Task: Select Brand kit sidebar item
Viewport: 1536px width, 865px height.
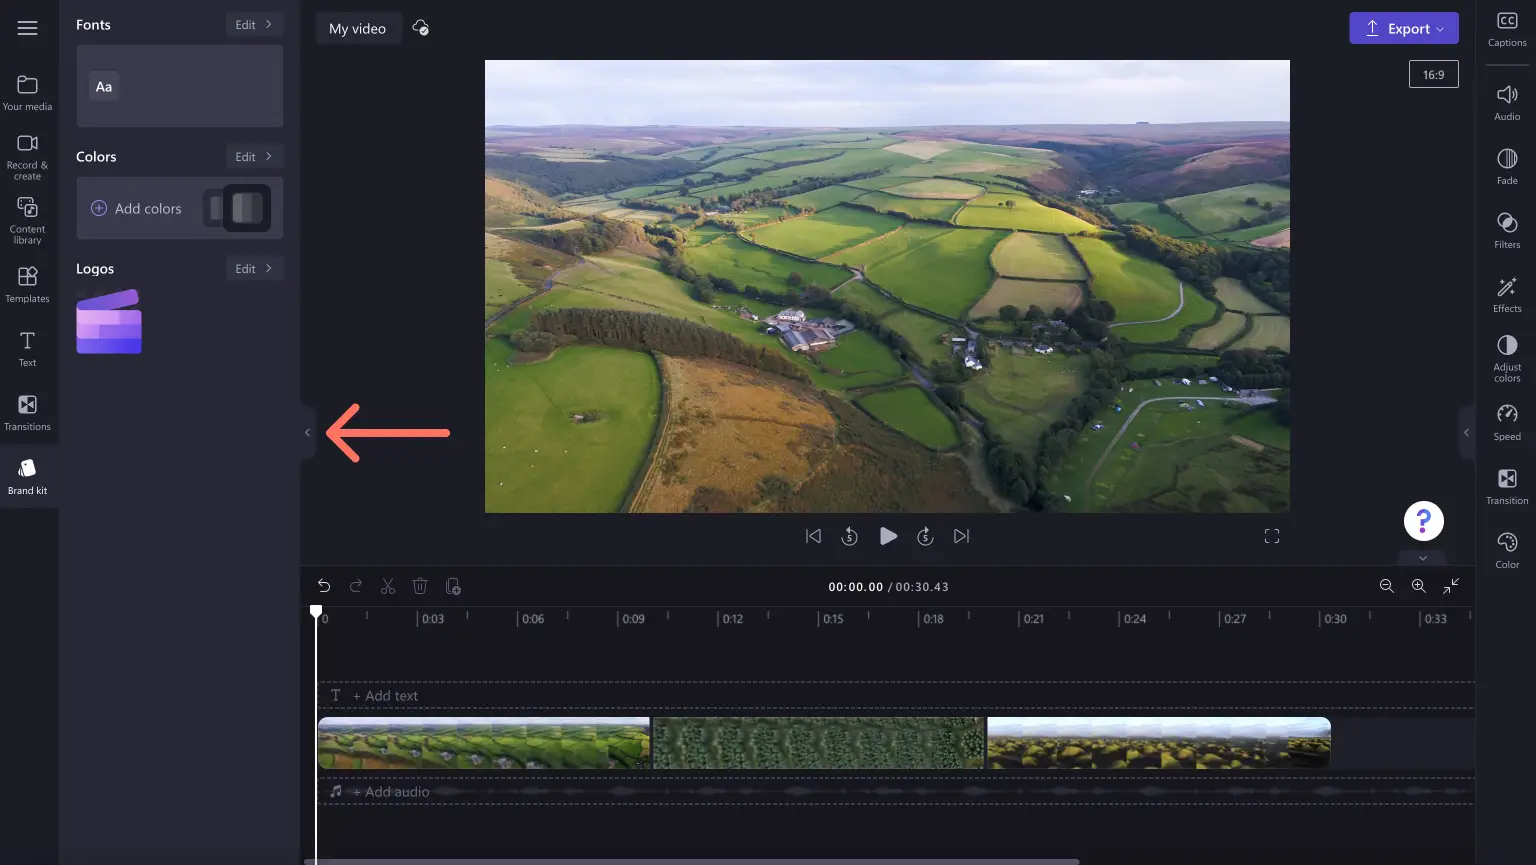Action: tap(27, 476)
